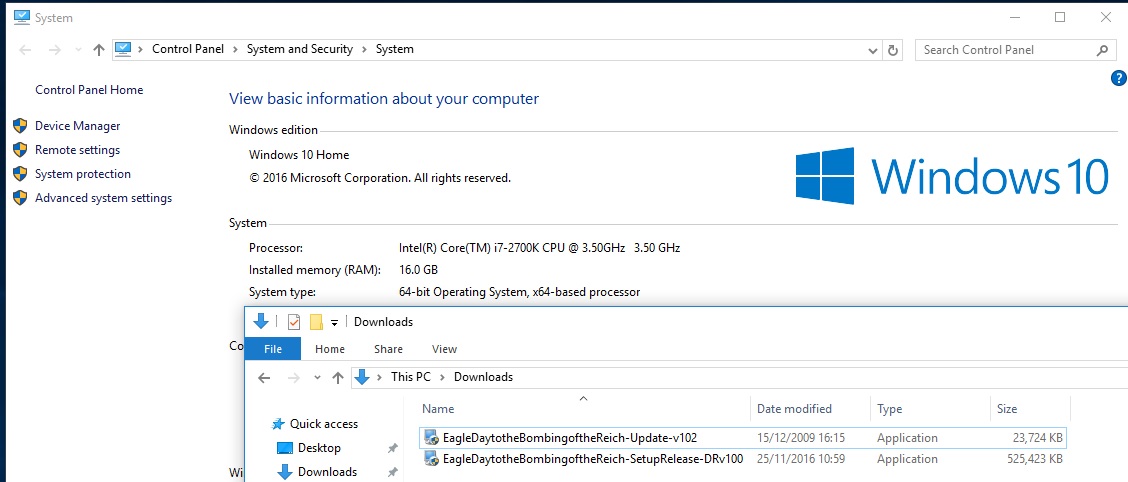Maximize the System window
Screen dimensions: 1128x482
point(1060,17)
